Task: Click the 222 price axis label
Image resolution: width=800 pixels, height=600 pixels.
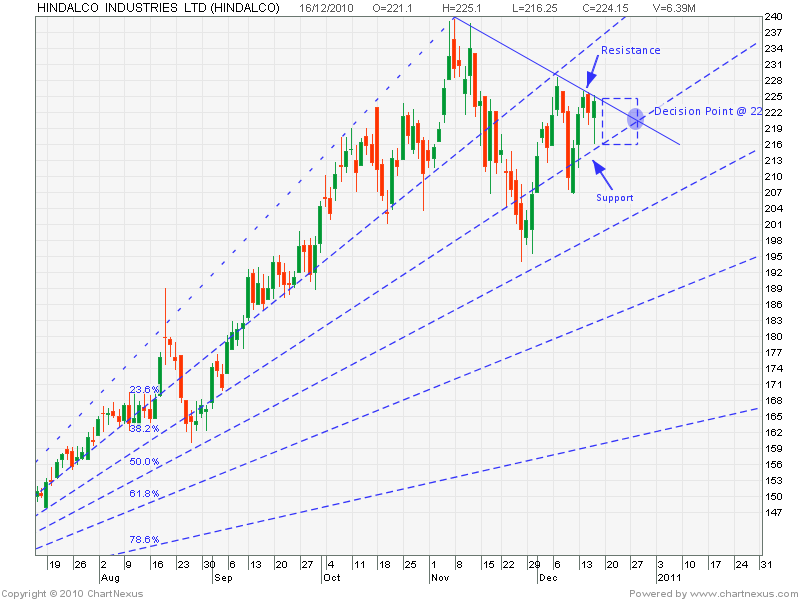Action: coord(773,113)
